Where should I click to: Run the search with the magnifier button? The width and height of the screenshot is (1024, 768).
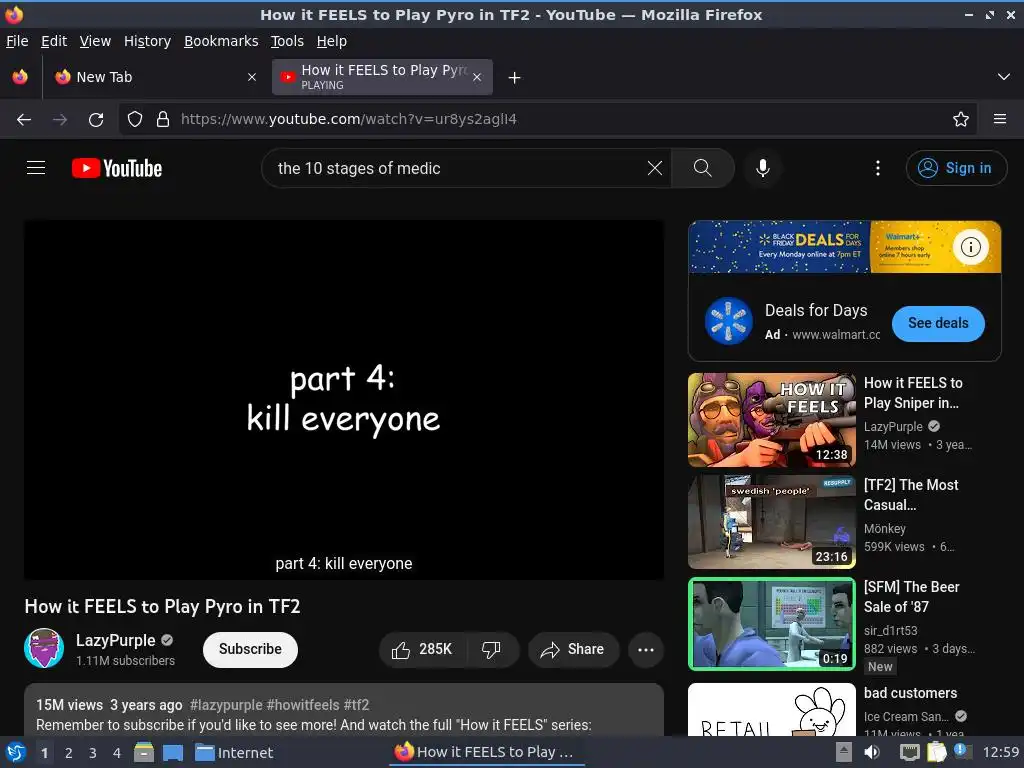tap(703, 168)
